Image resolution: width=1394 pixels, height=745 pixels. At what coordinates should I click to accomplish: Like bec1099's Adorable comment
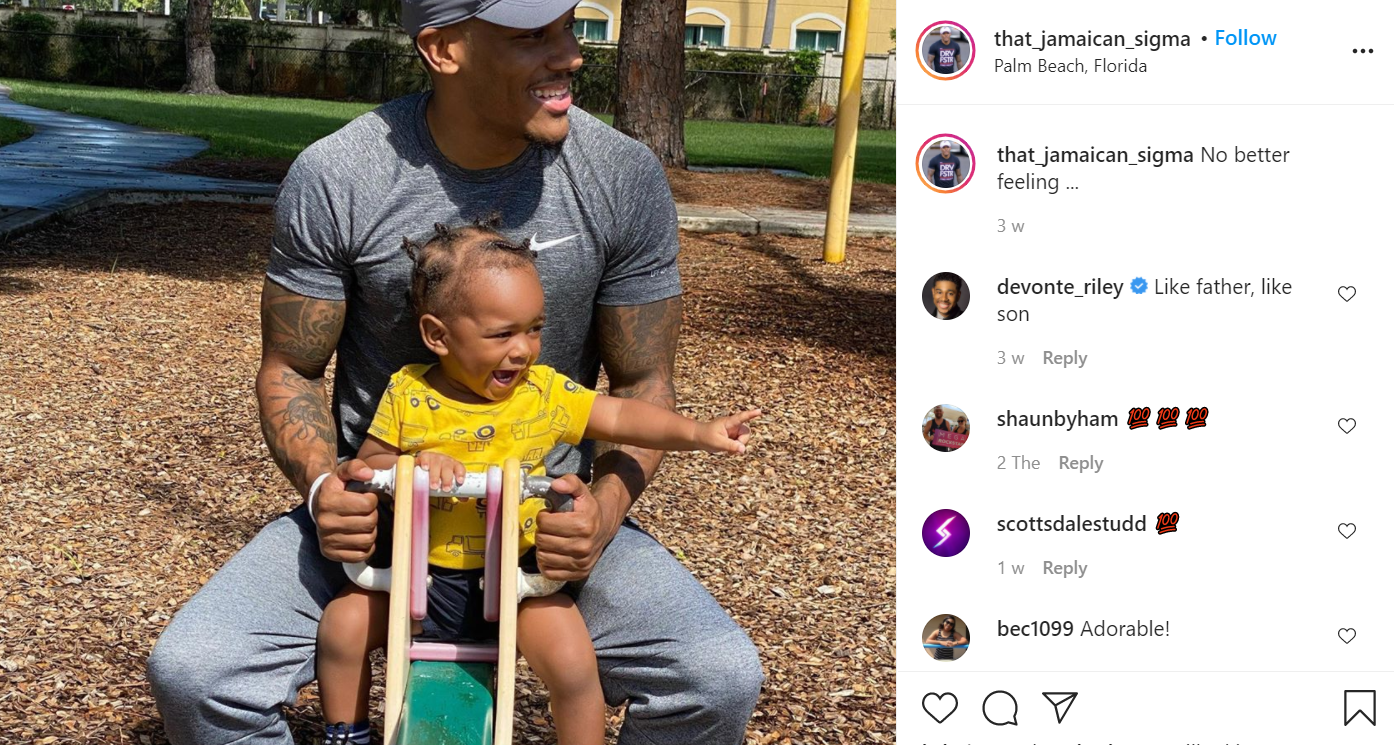click(x=1347, y=636)
